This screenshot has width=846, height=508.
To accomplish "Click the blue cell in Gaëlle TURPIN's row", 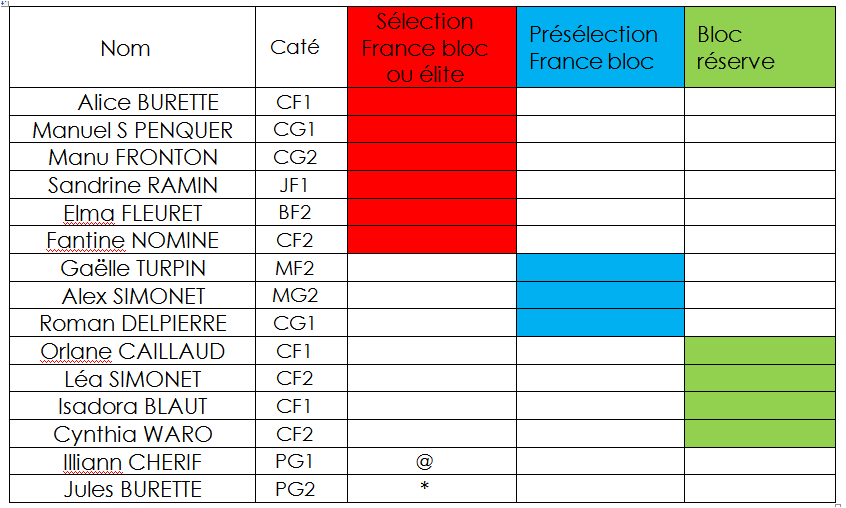I will [x=600, y=268].
